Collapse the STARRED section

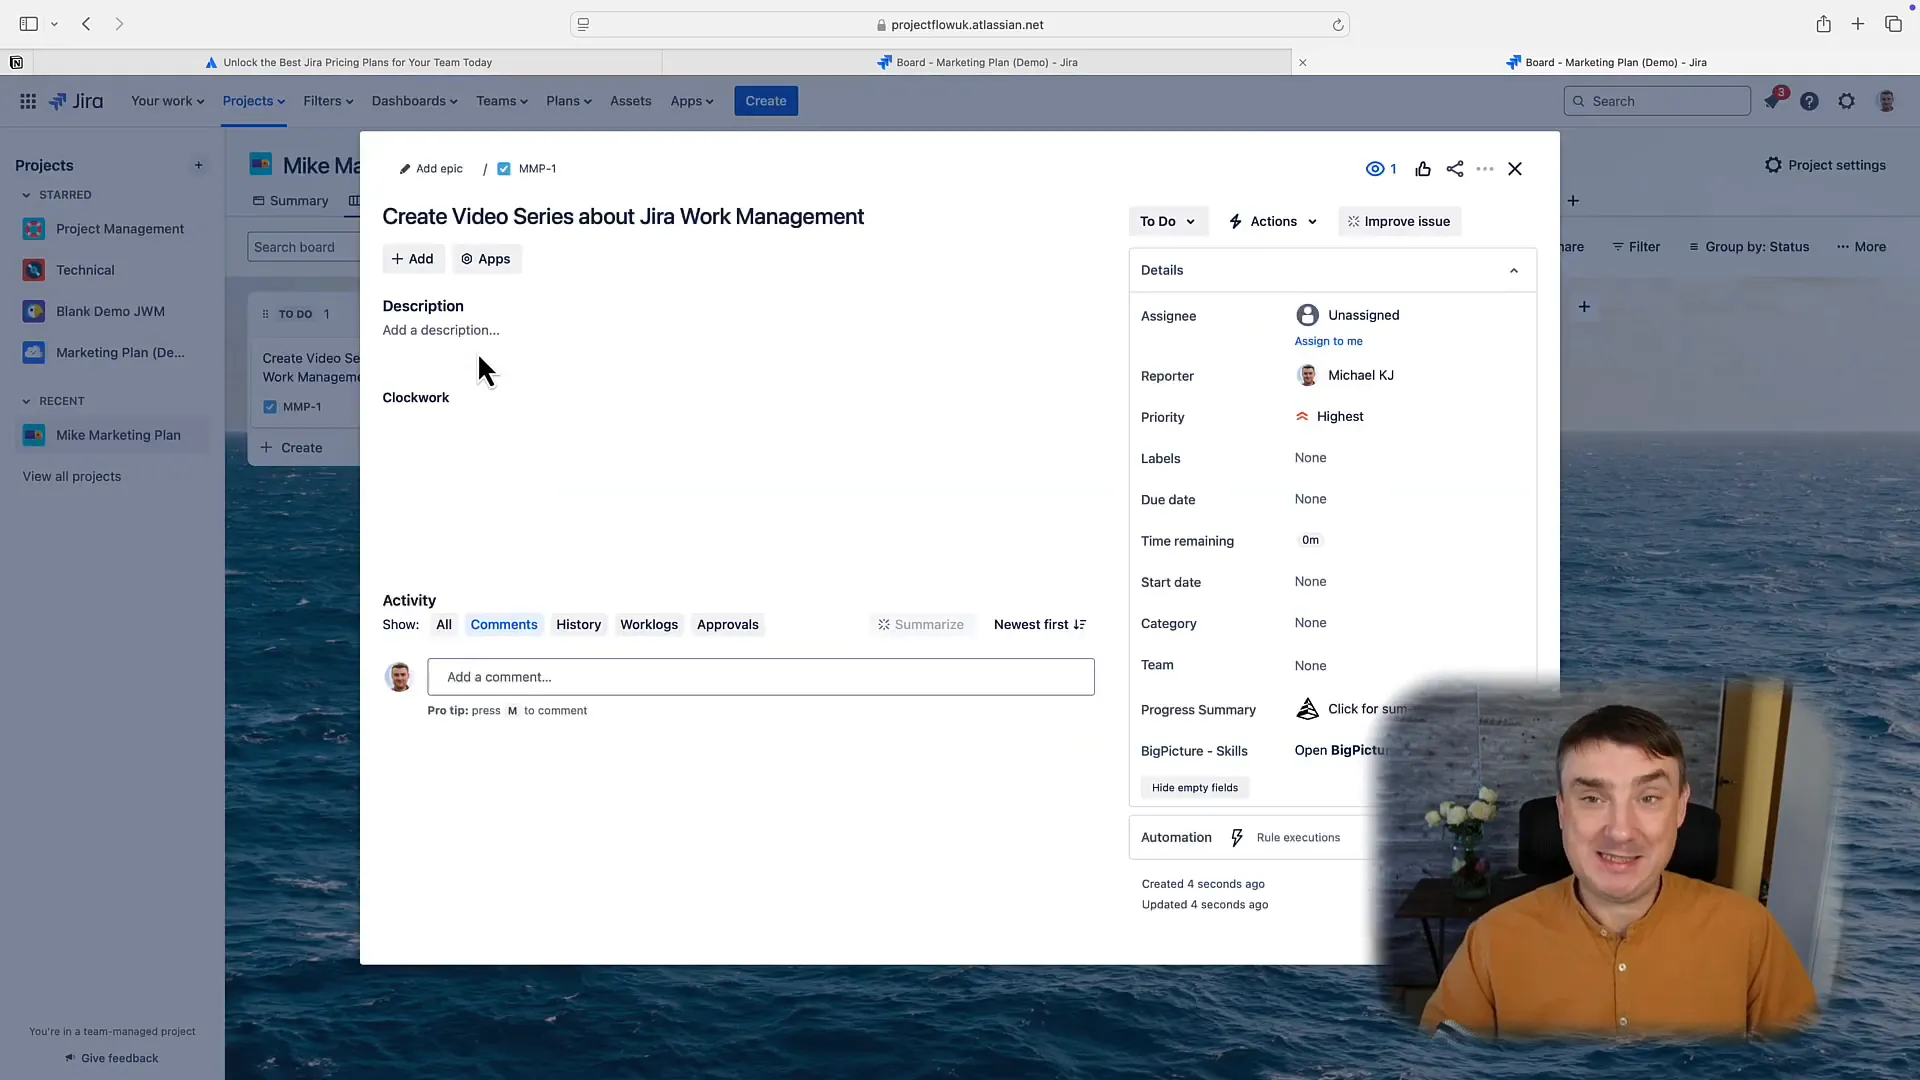(x=26, y=195)
